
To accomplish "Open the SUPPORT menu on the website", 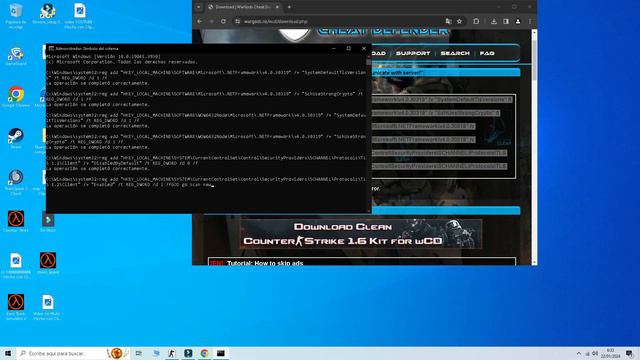I will point(413,53).
